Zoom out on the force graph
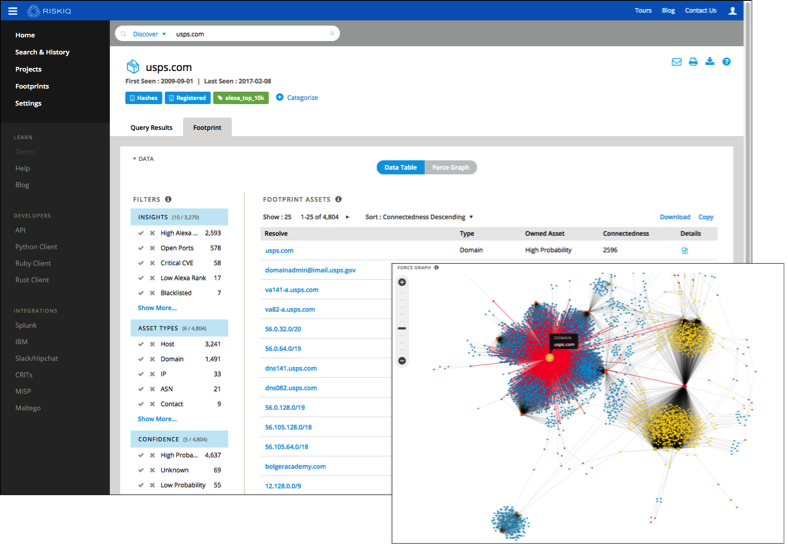Viewport: 788px width, 546px height. (x=402, y=360)
